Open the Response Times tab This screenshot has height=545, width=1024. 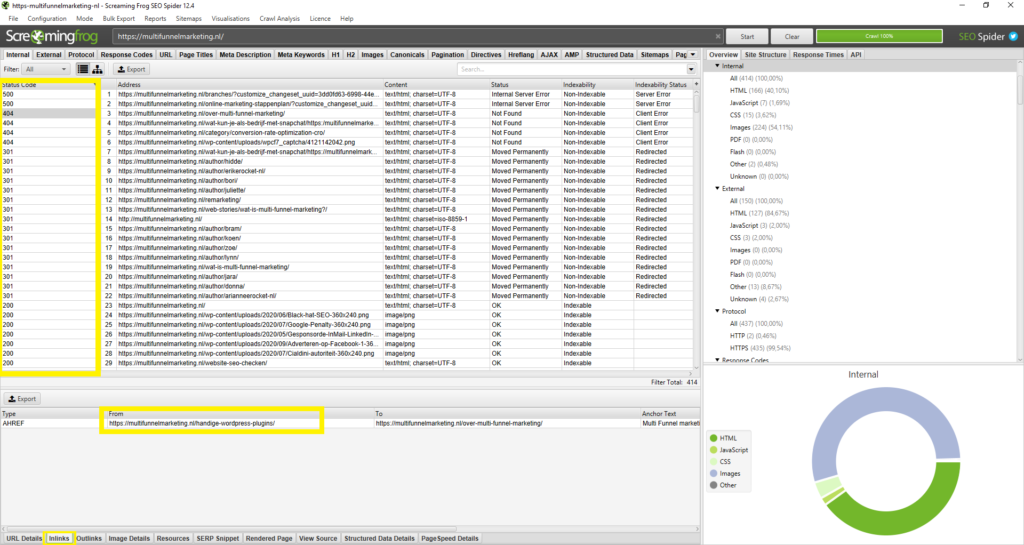click(x=818, y=55)
